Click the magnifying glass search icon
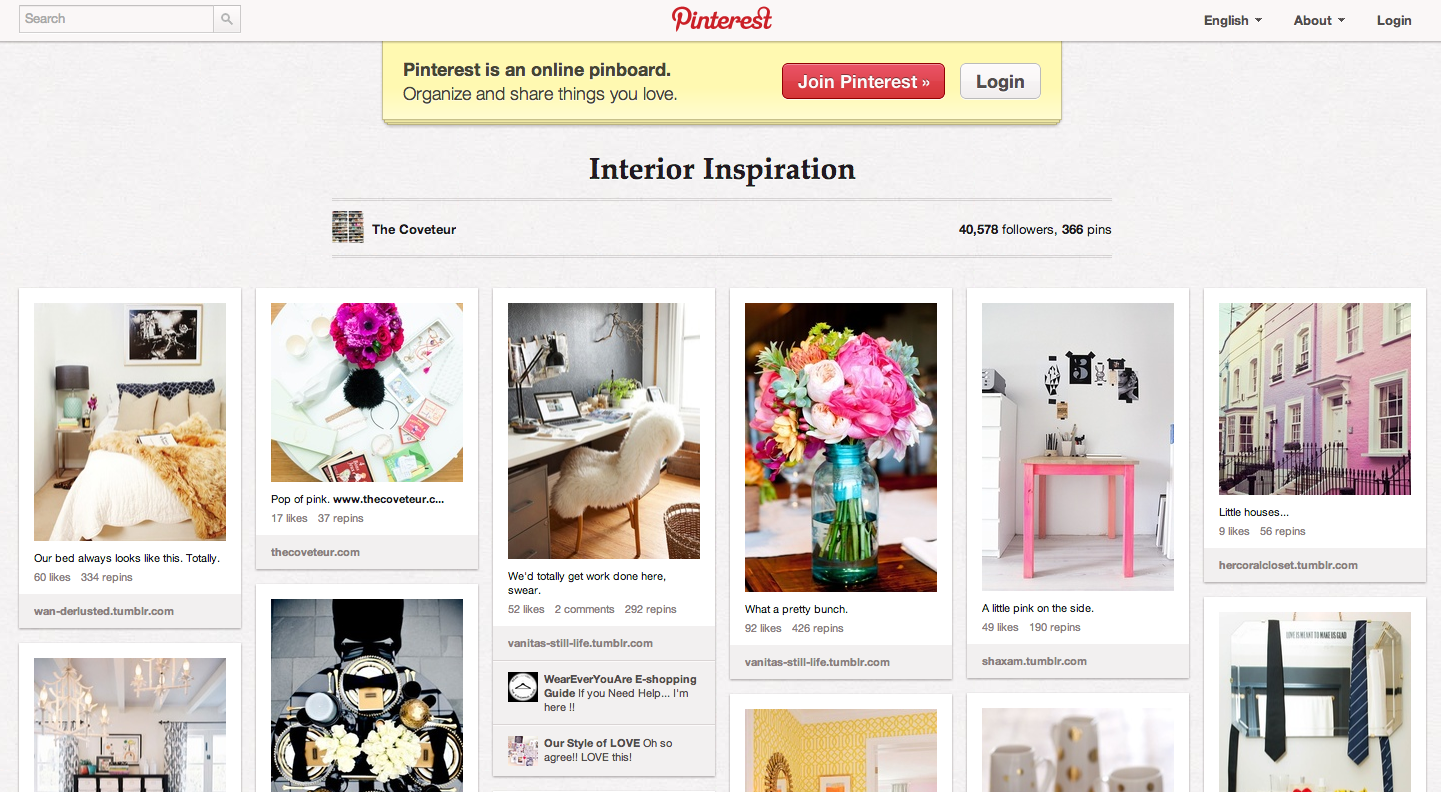 pos(227,19)
